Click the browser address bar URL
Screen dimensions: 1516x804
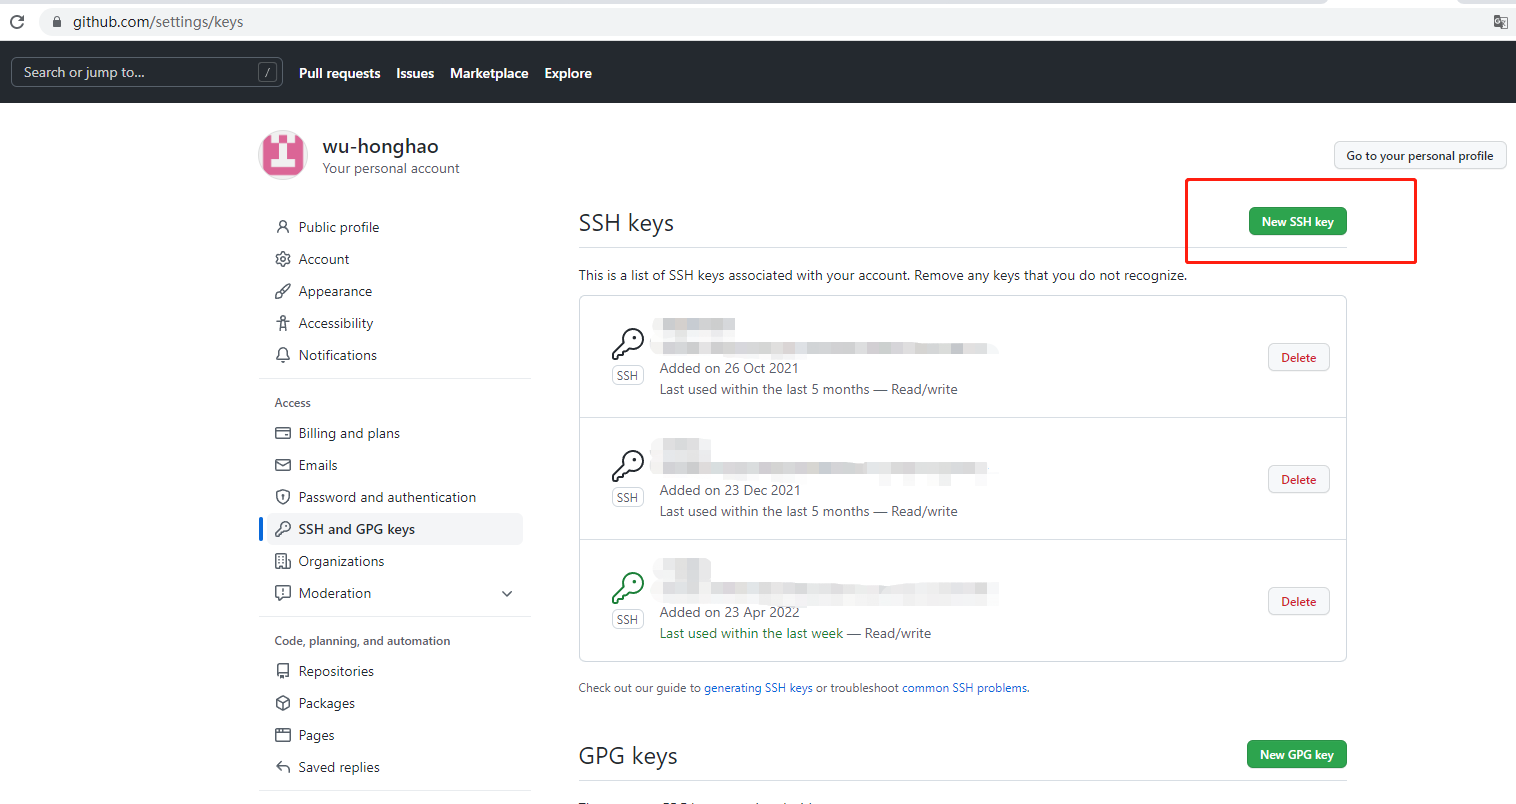point(158,22)
